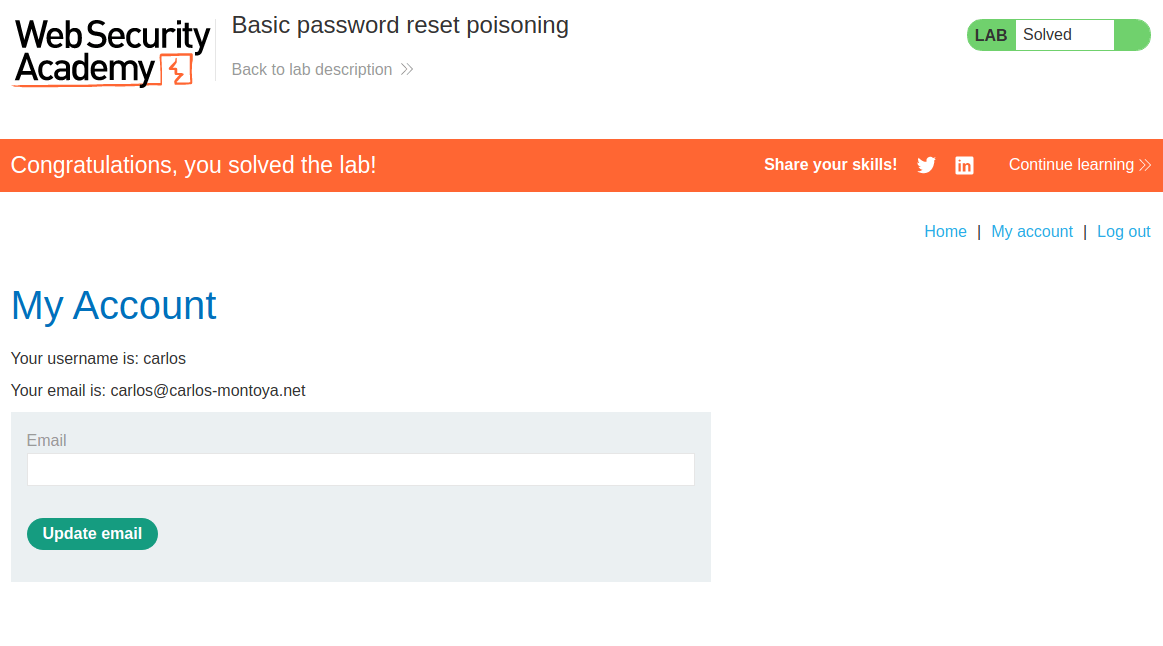
Task: Share on Twitter via bird icon
Action: [926, 165]
